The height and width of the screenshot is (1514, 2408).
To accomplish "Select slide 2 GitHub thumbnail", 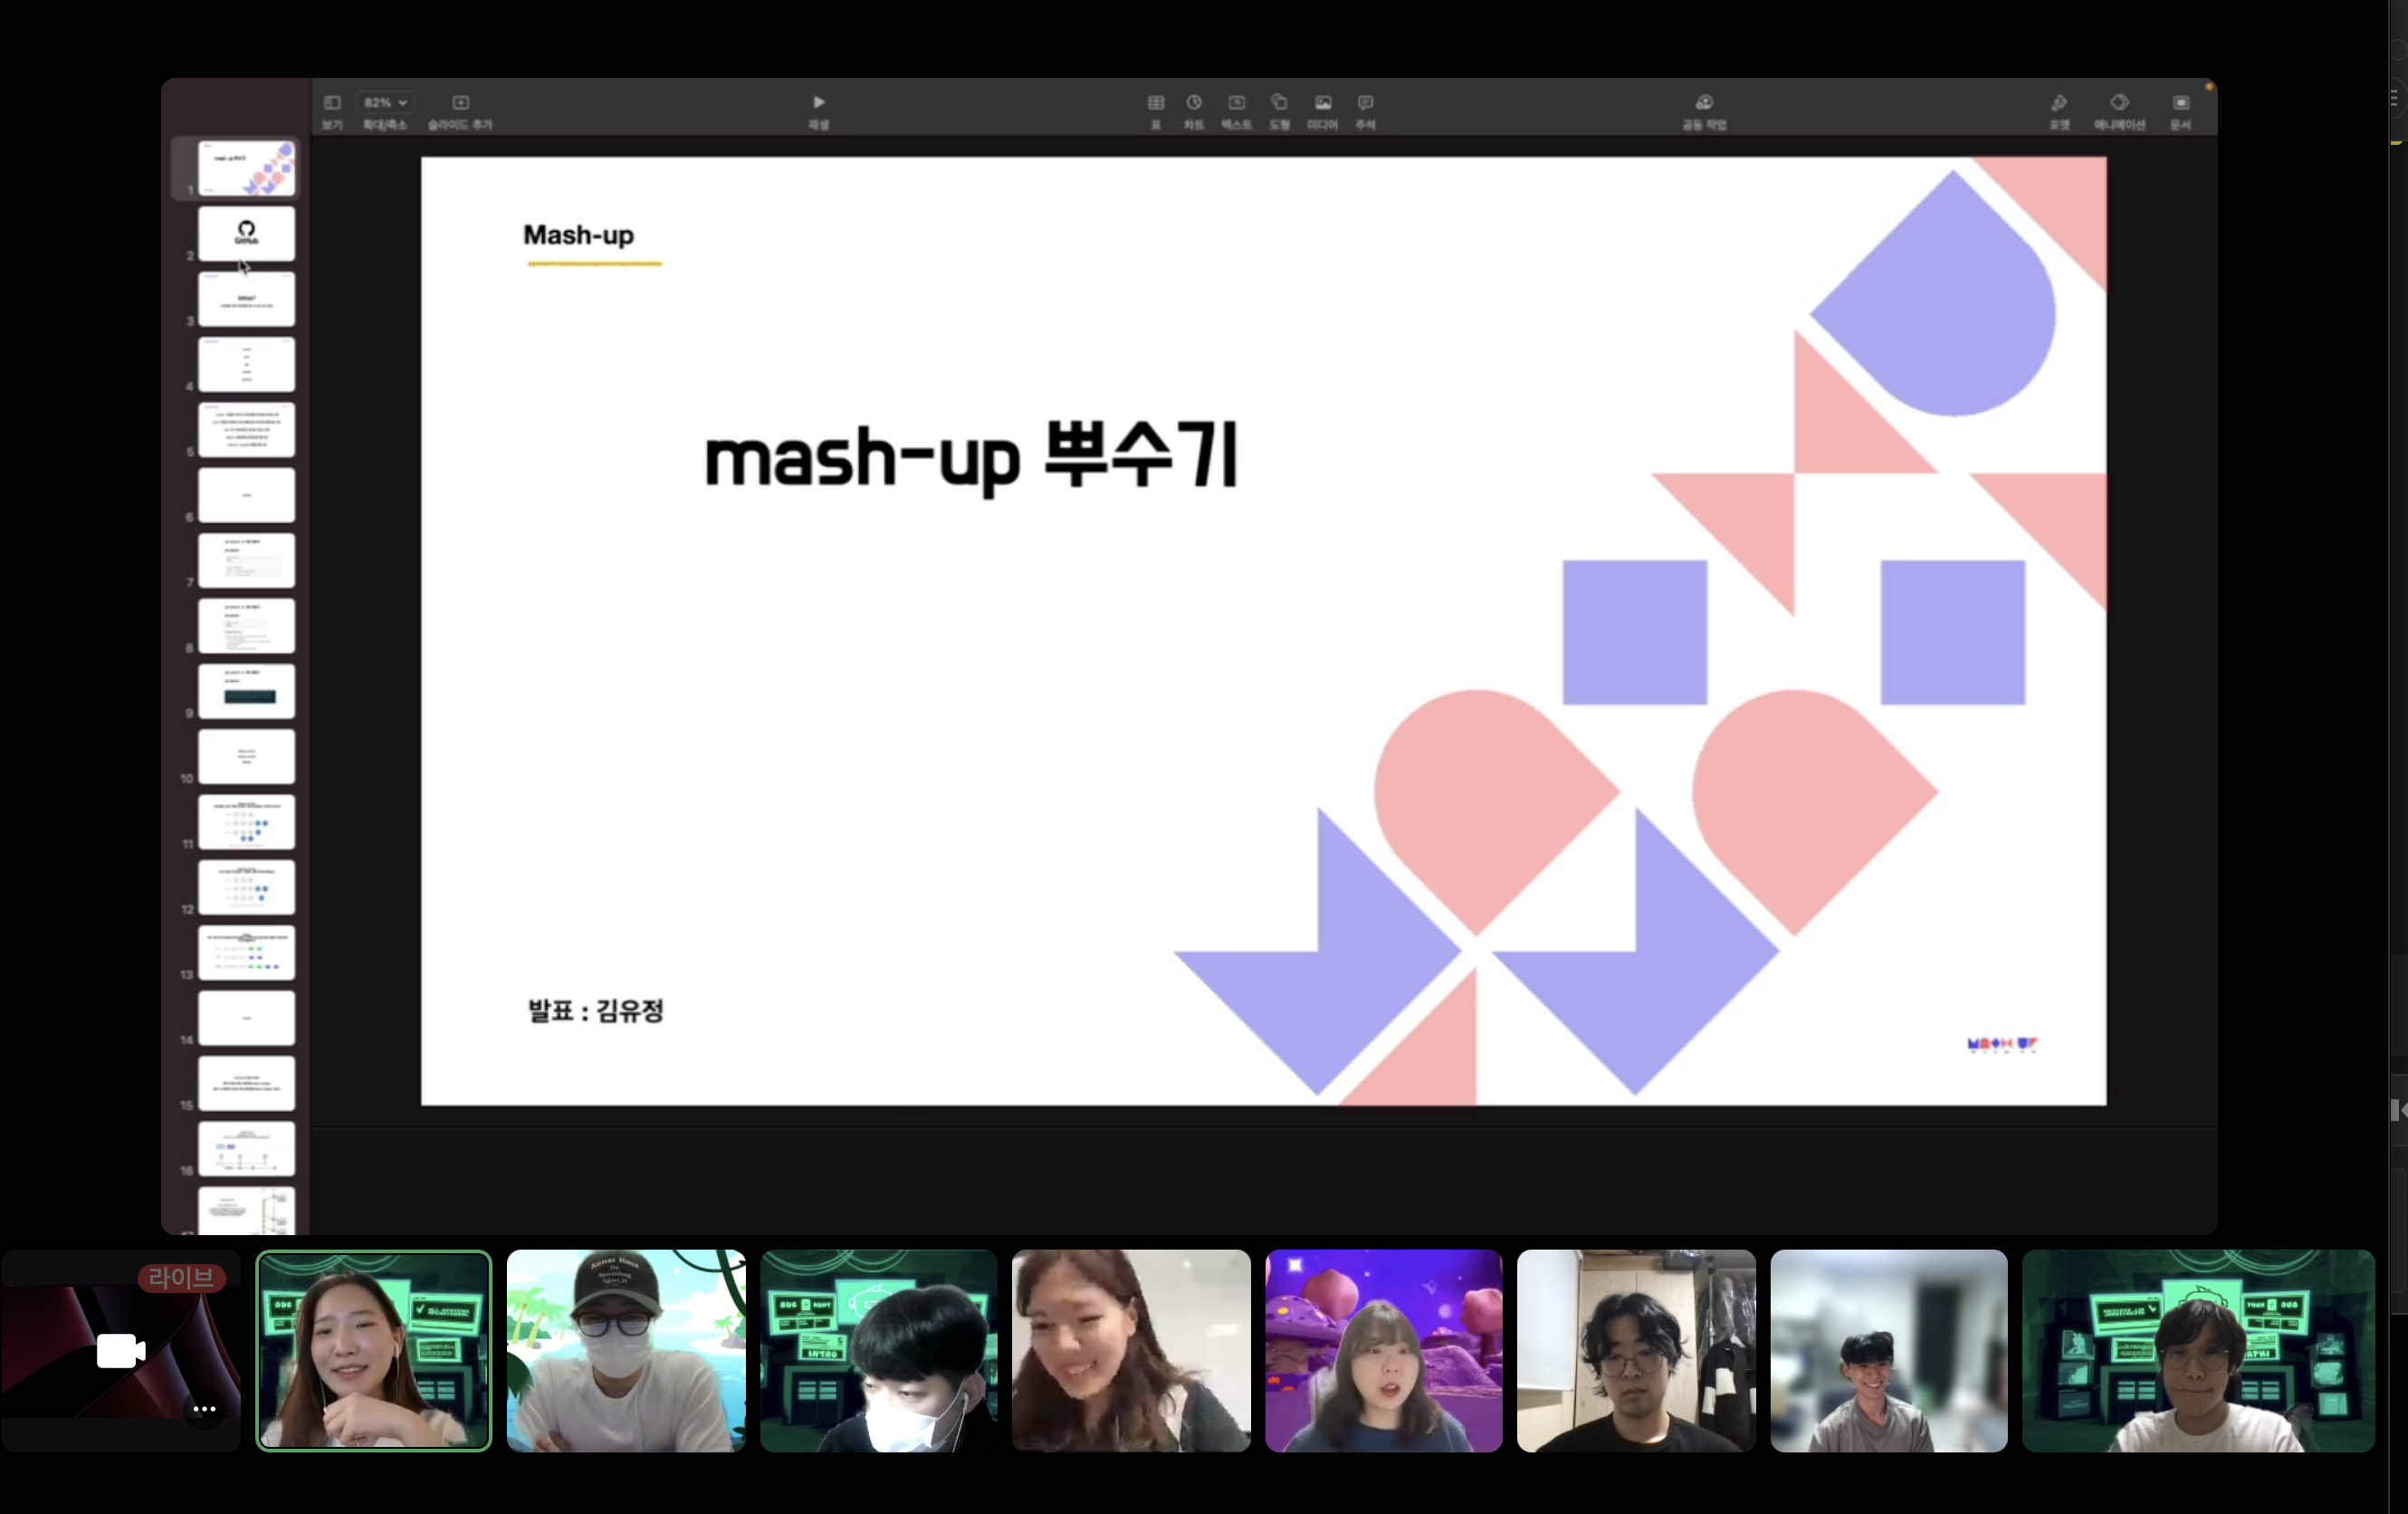I will point(246,233).
